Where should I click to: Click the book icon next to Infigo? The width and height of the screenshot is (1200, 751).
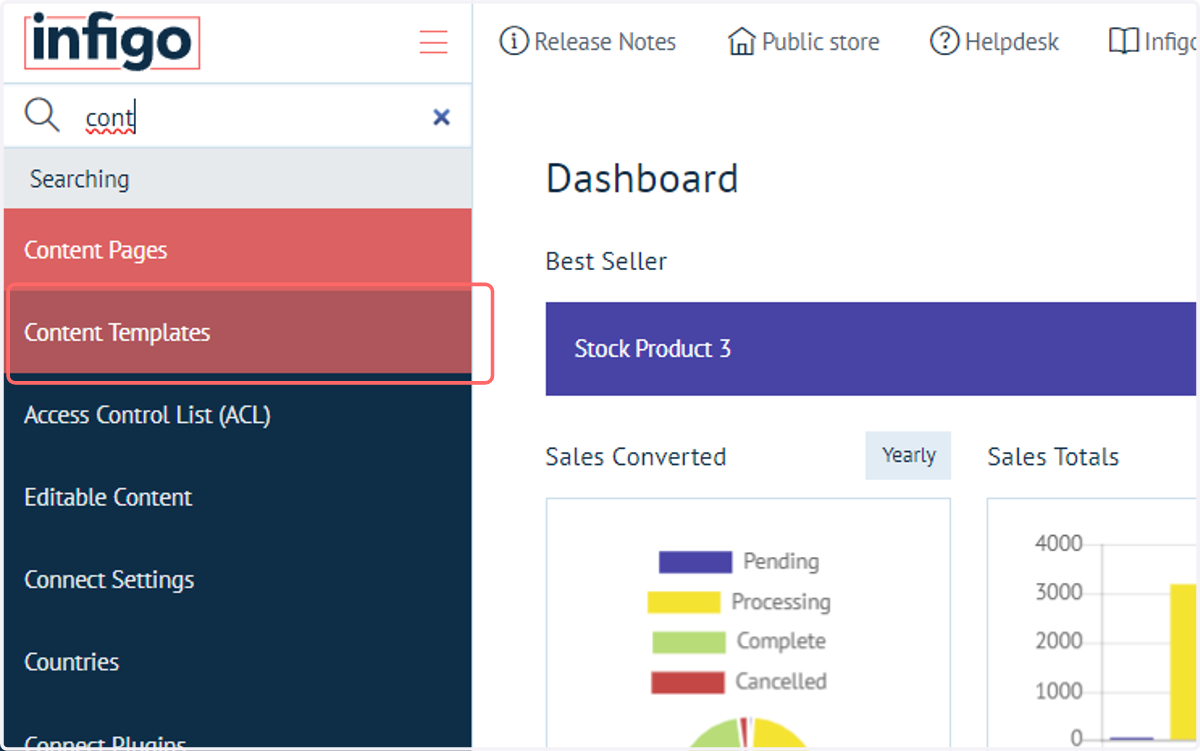click(x=1124, y=42)
